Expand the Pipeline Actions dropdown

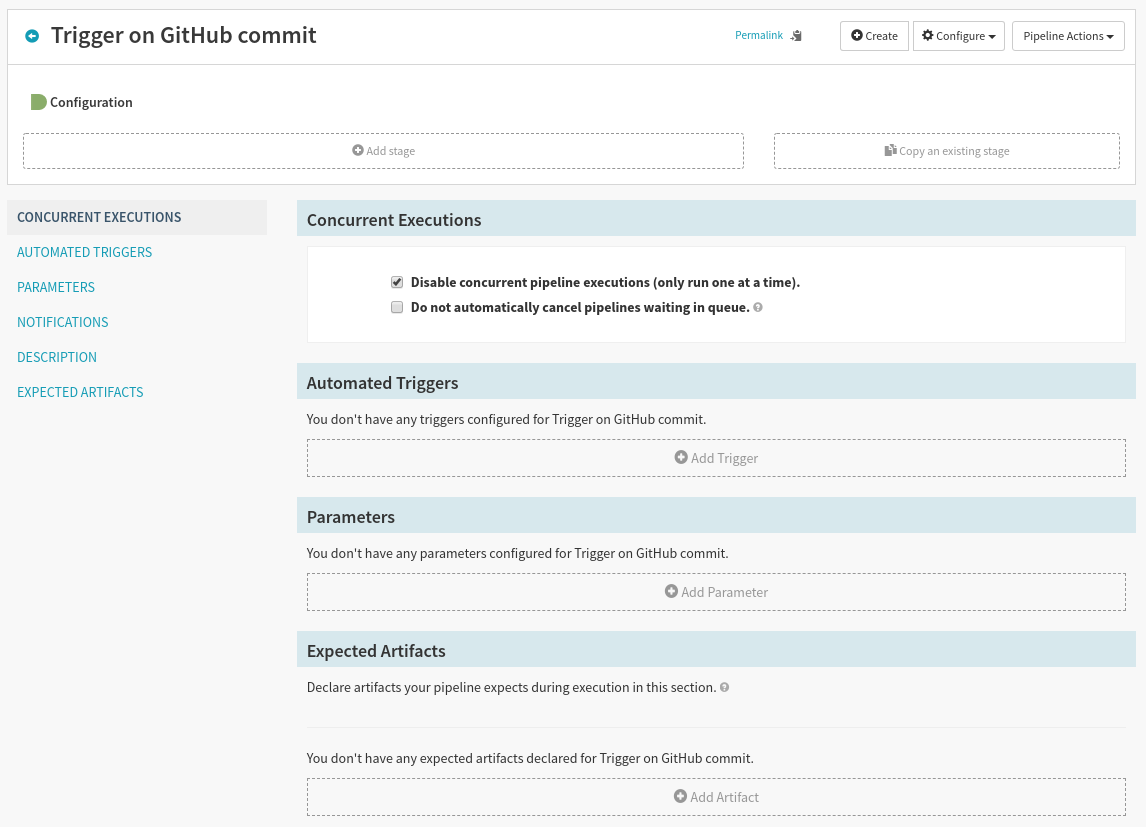click(1068, 36)
